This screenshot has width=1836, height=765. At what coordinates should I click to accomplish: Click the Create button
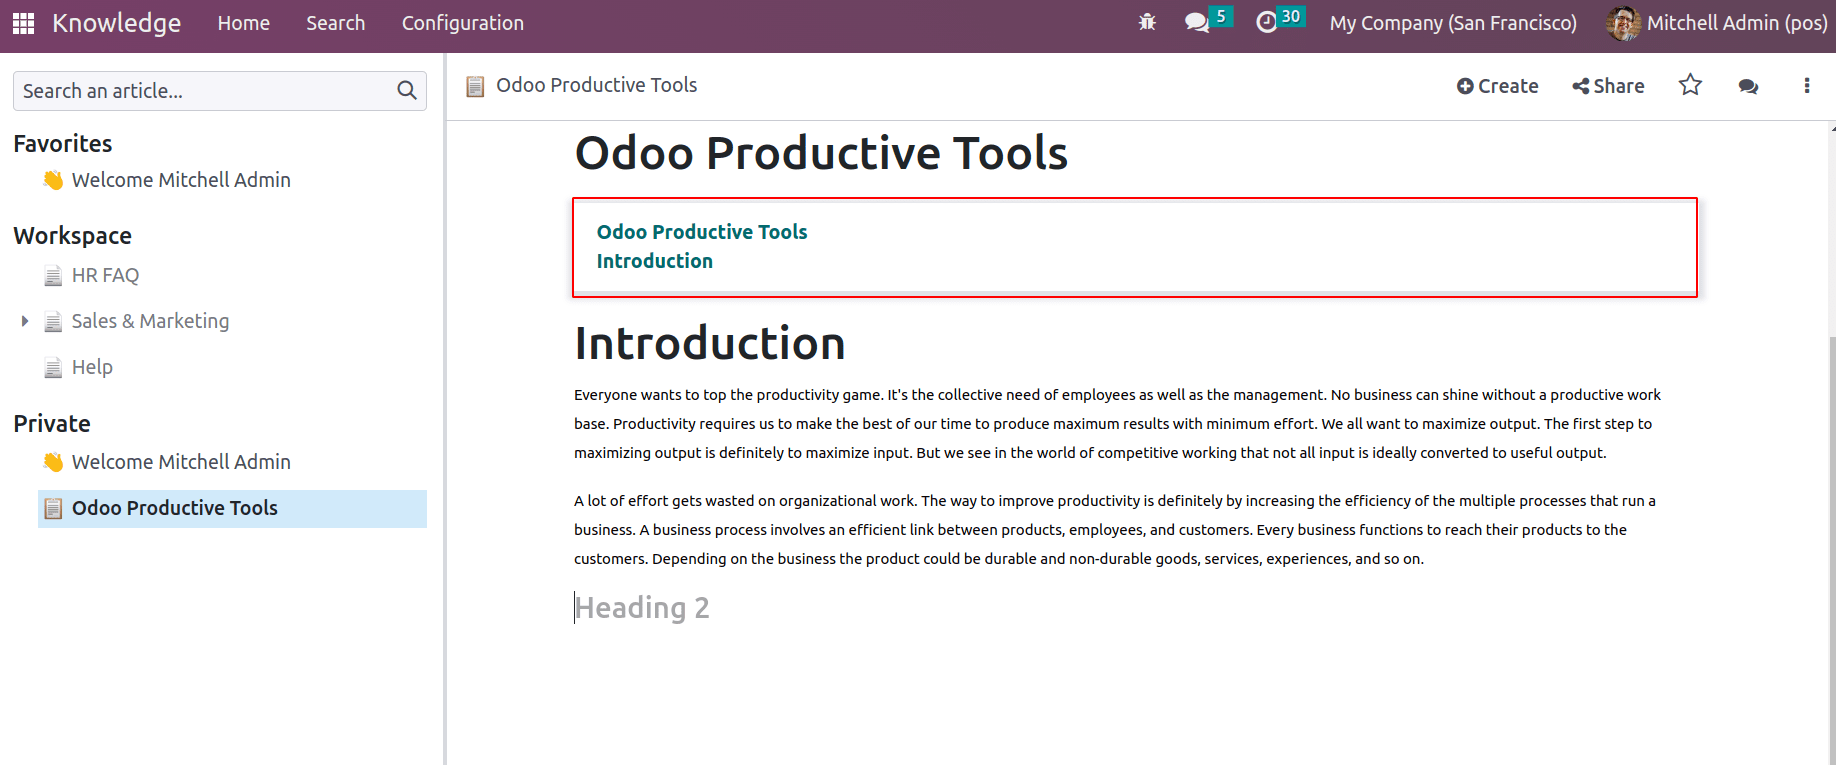click(1497, 86)
